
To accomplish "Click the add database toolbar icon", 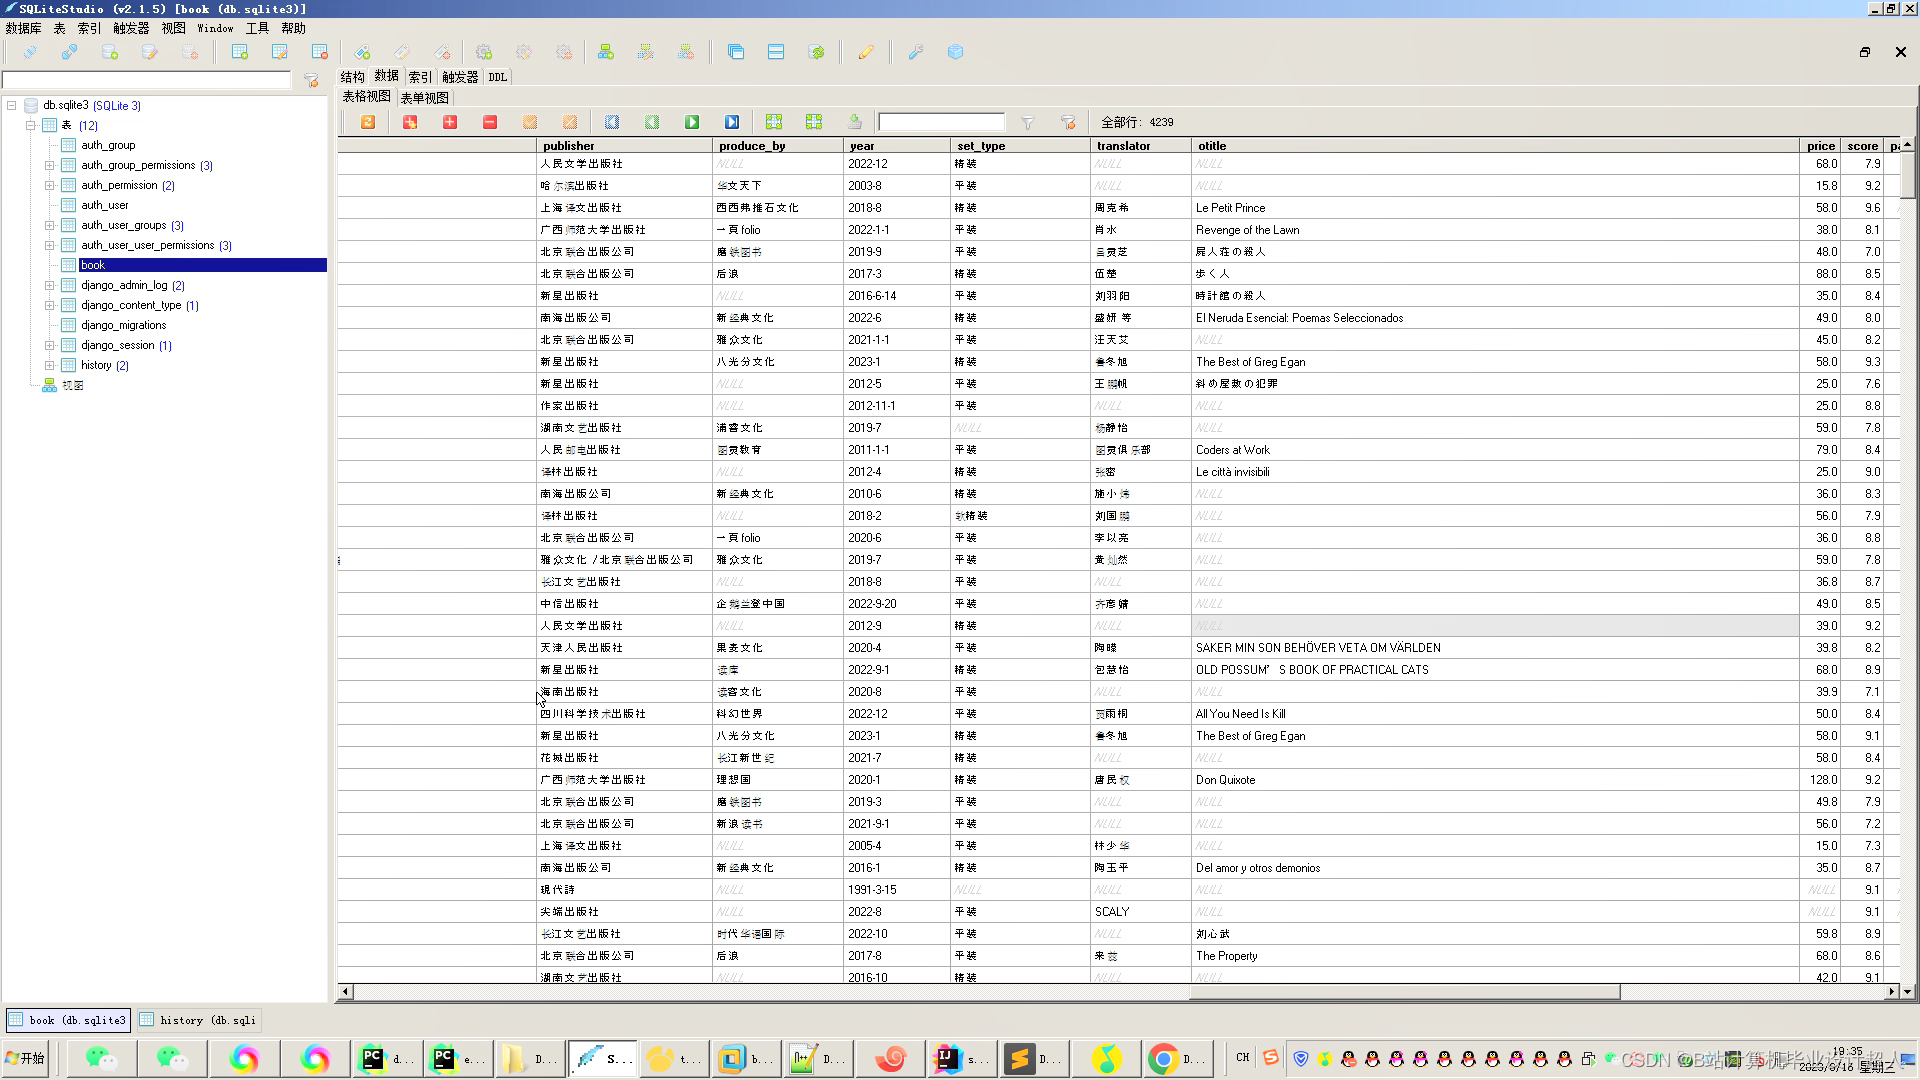I will (110, 52).
